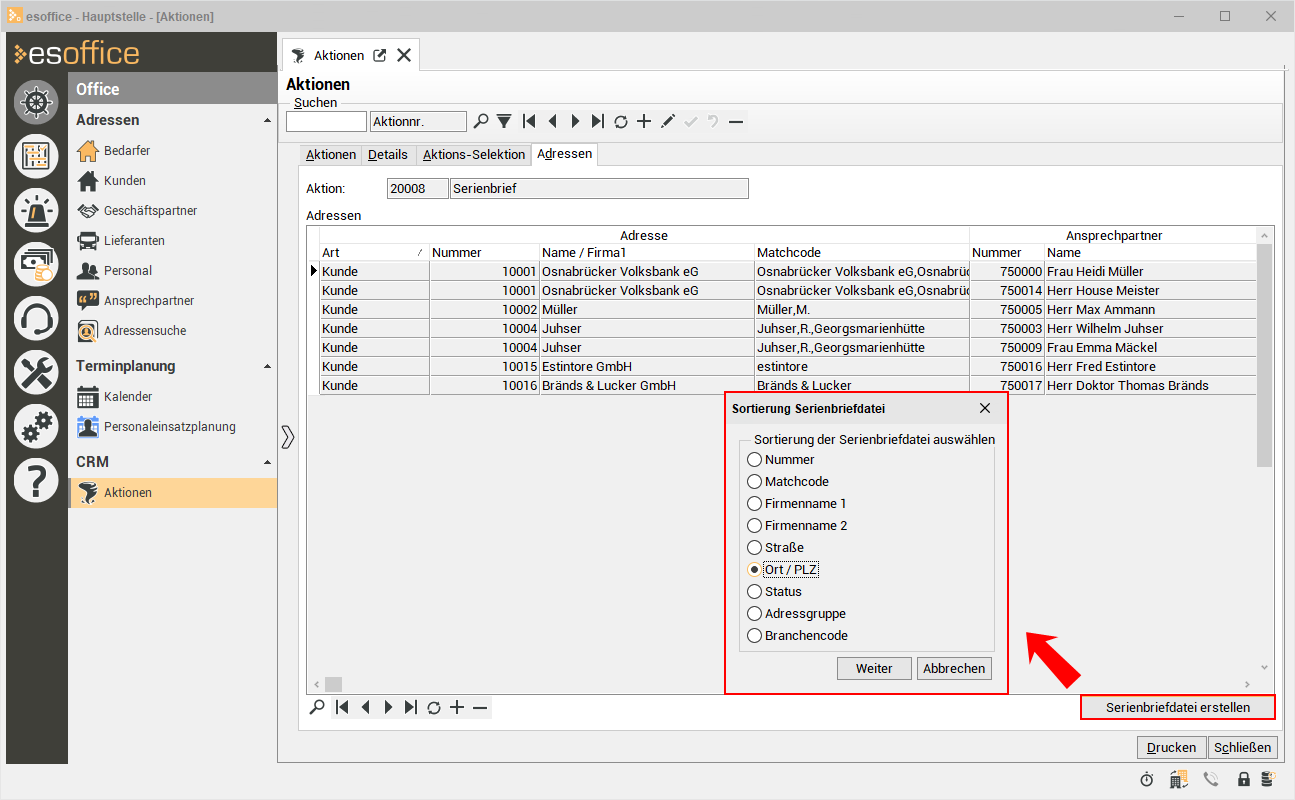Click the filter funnel icon in top toolbar
Viewport: 1295px width, 800px height.
[504, 121]
